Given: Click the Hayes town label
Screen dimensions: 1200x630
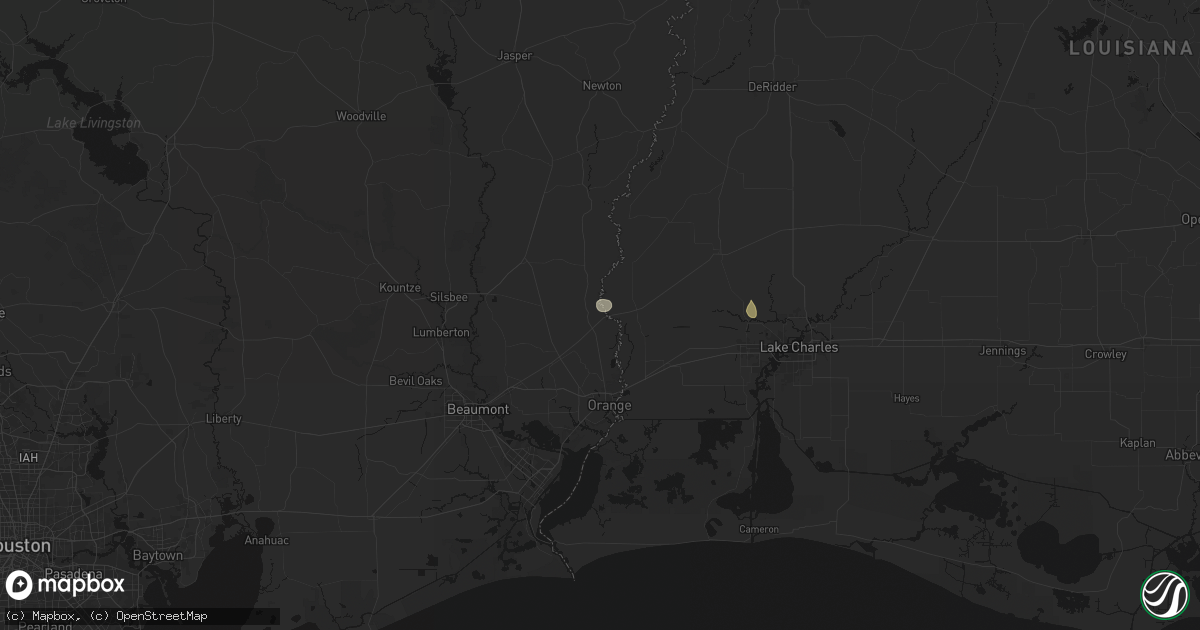Looking at the screenshot, I should [906, 398].
